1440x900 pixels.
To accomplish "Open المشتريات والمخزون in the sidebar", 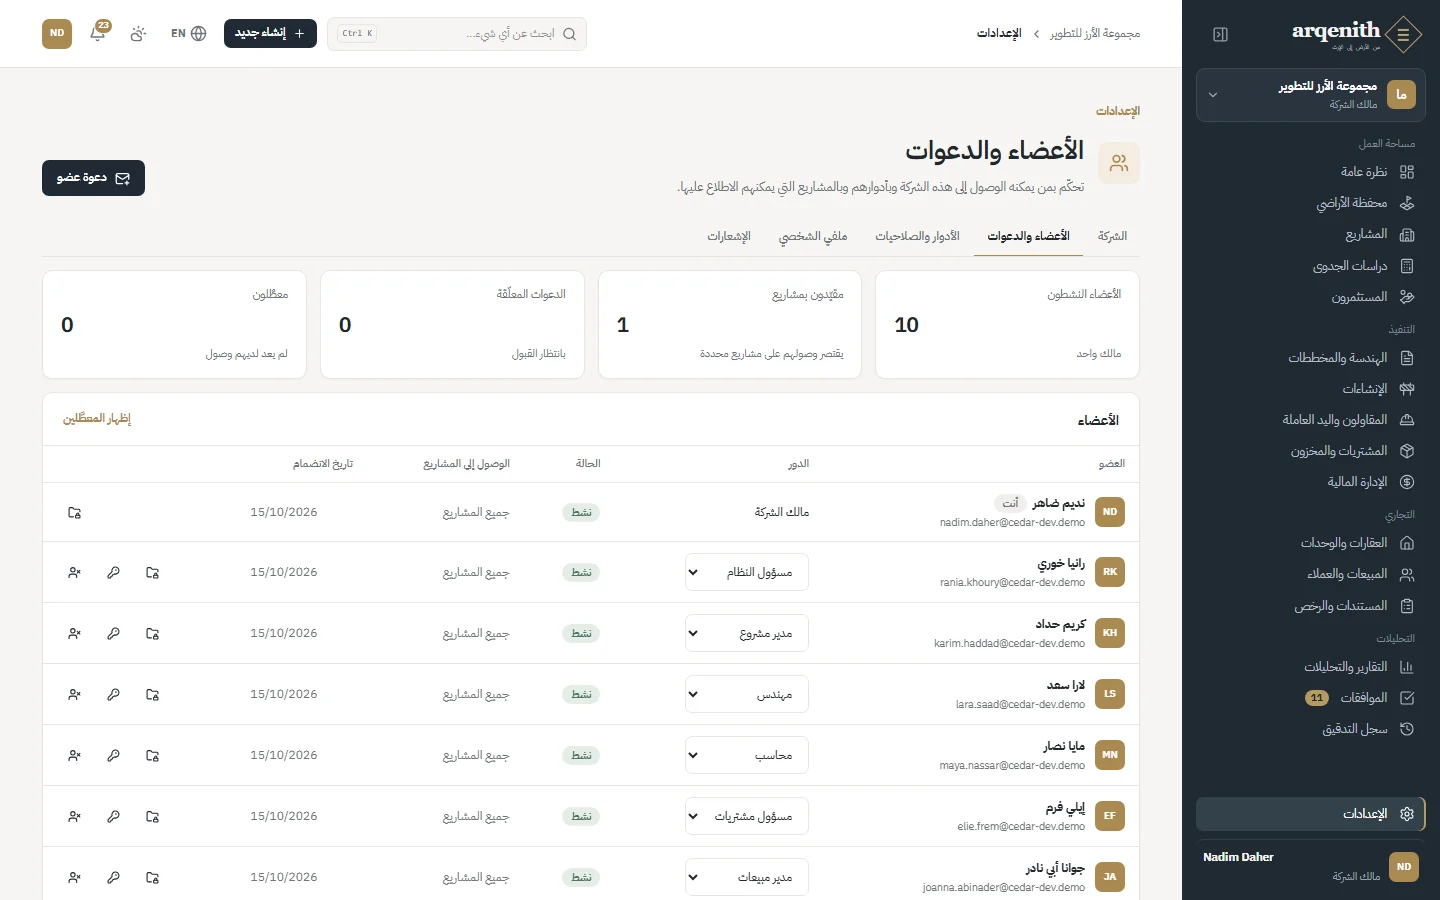I will (x=1311, y=451).
